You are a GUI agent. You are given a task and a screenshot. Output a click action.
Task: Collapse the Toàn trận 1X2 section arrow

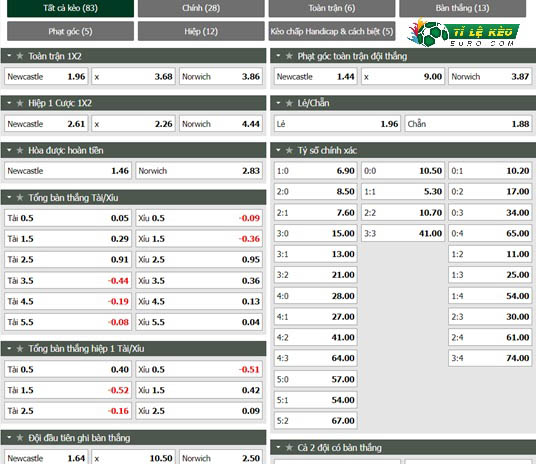pos(9,56)
